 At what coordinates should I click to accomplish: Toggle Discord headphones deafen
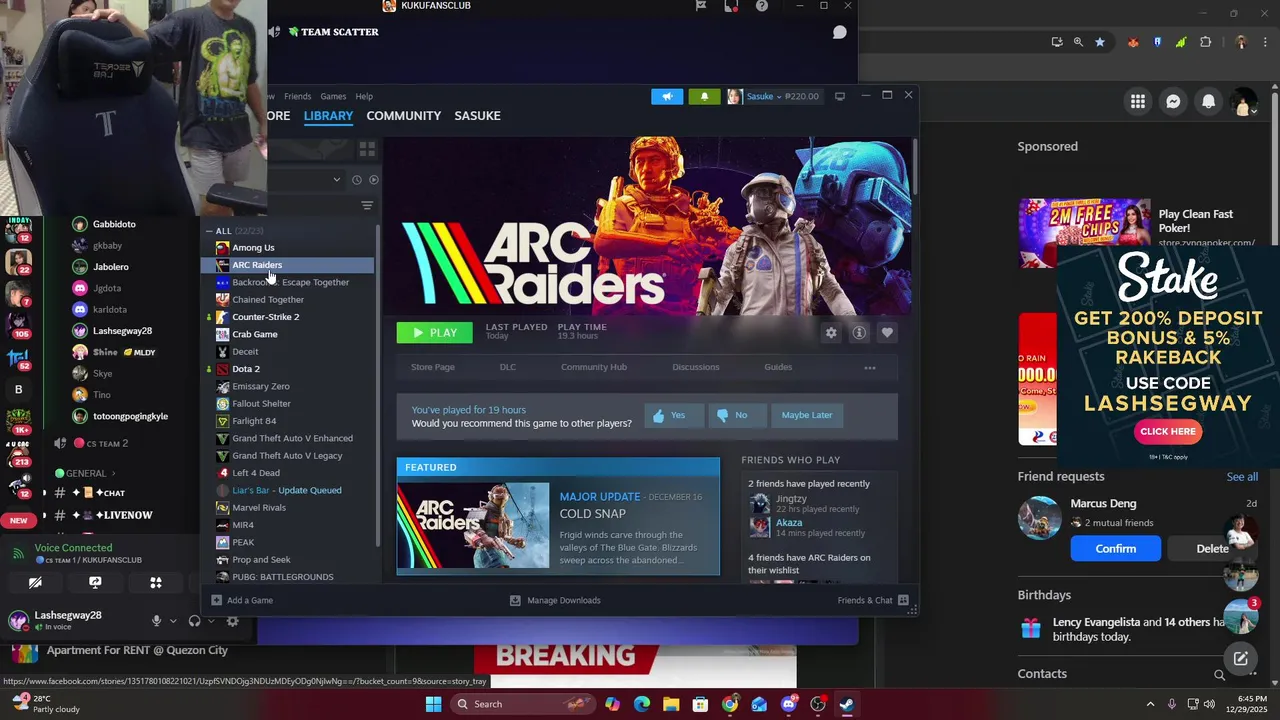click(x=194, y=621)
